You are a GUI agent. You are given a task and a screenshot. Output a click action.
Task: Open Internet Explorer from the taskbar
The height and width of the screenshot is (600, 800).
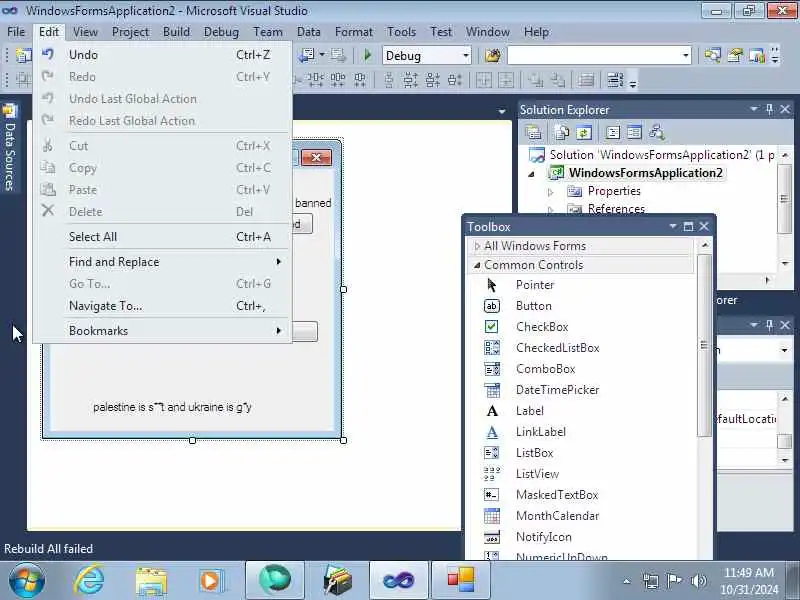pos(89,580)
